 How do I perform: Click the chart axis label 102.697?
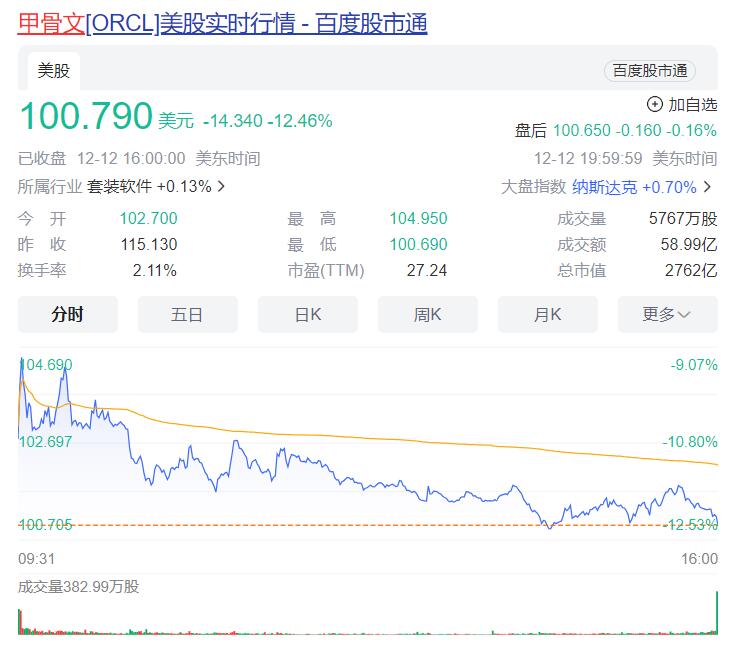point(45,442)
